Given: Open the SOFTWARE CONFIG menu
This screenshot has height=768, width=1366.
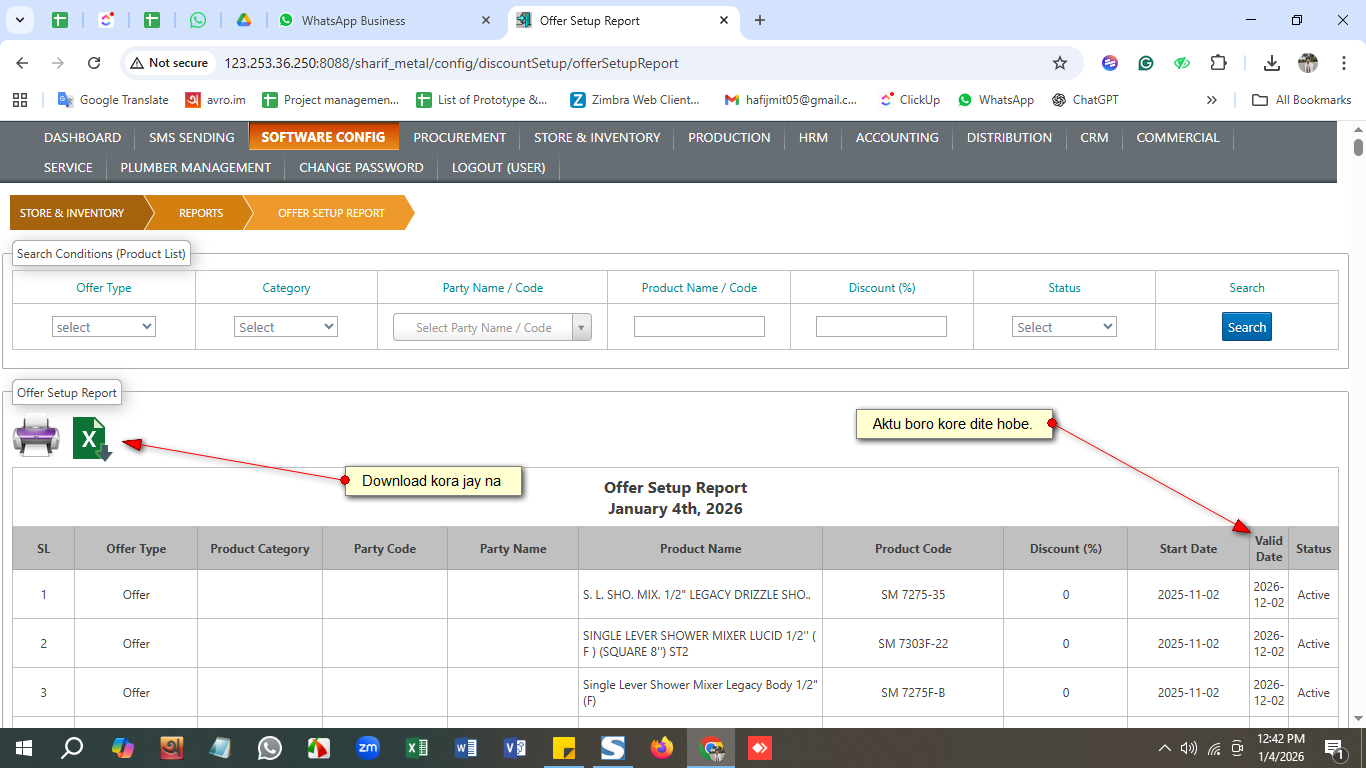Looking at the screenshot, I should pyautogui.click(x=323, y=137).
